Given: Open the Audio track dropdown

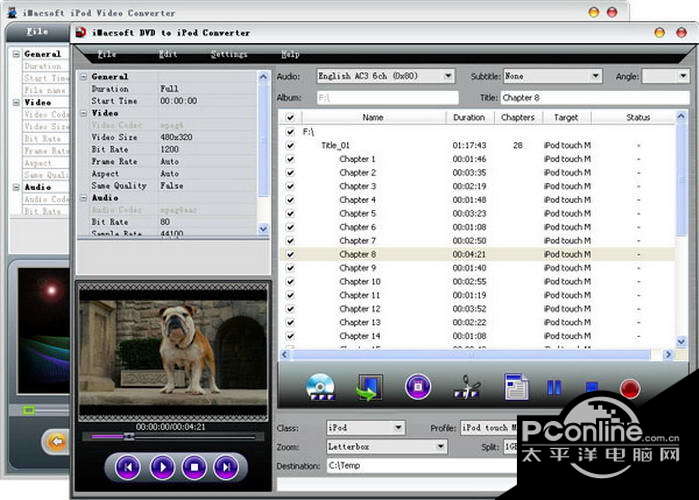Looking at the screenshot, I should click(x=447, y=76).
